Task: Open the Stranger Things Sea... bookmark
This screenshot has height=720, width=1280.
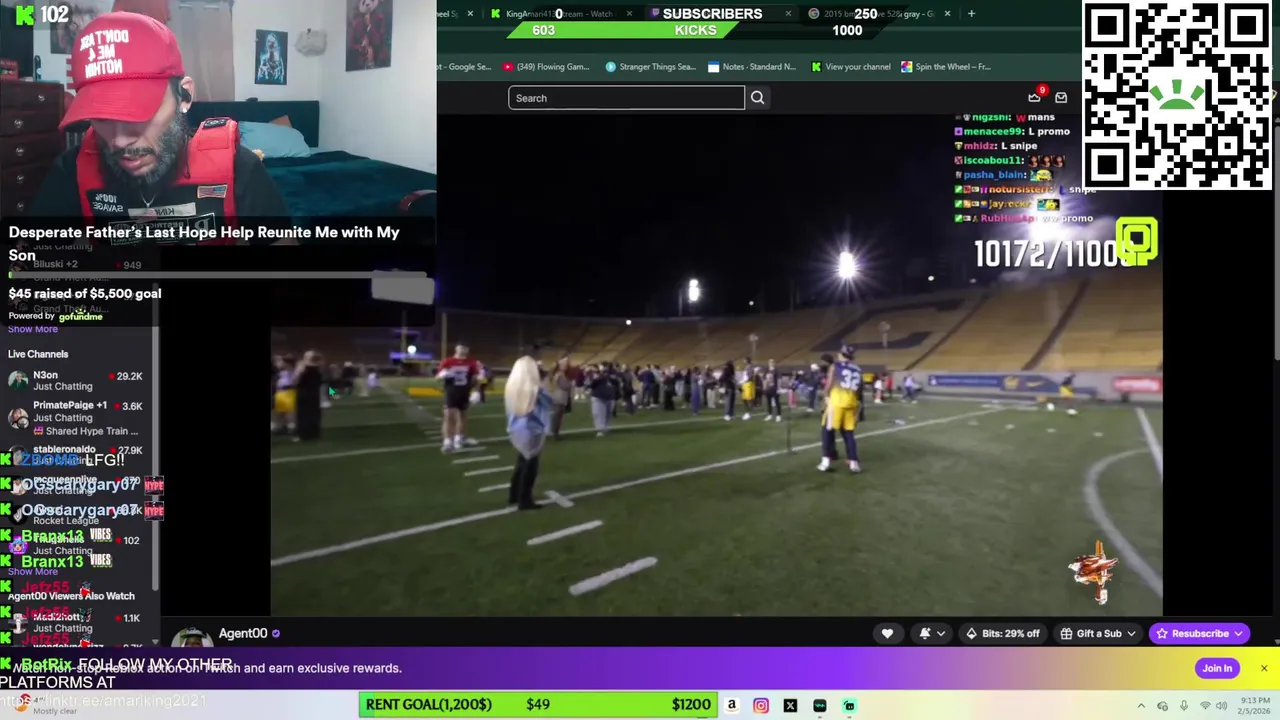Action: [650, 67]
